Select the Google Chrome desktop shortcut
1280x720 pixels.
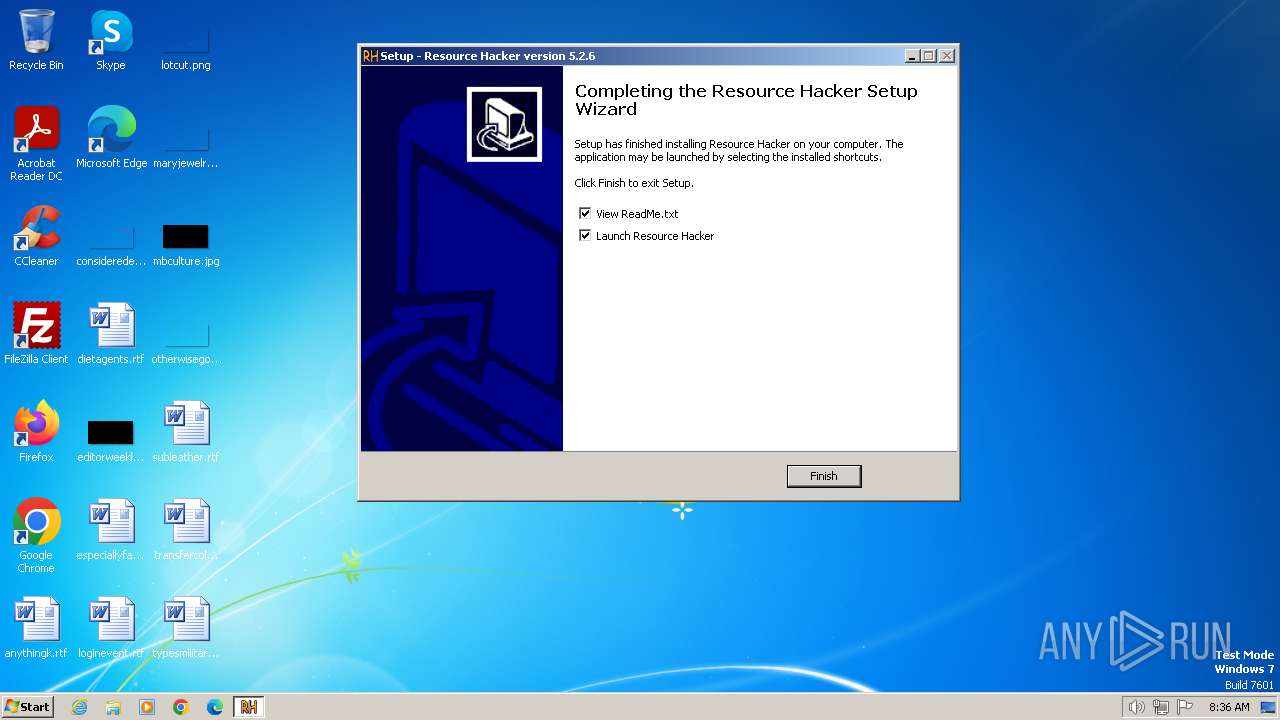tap(36, 536)
